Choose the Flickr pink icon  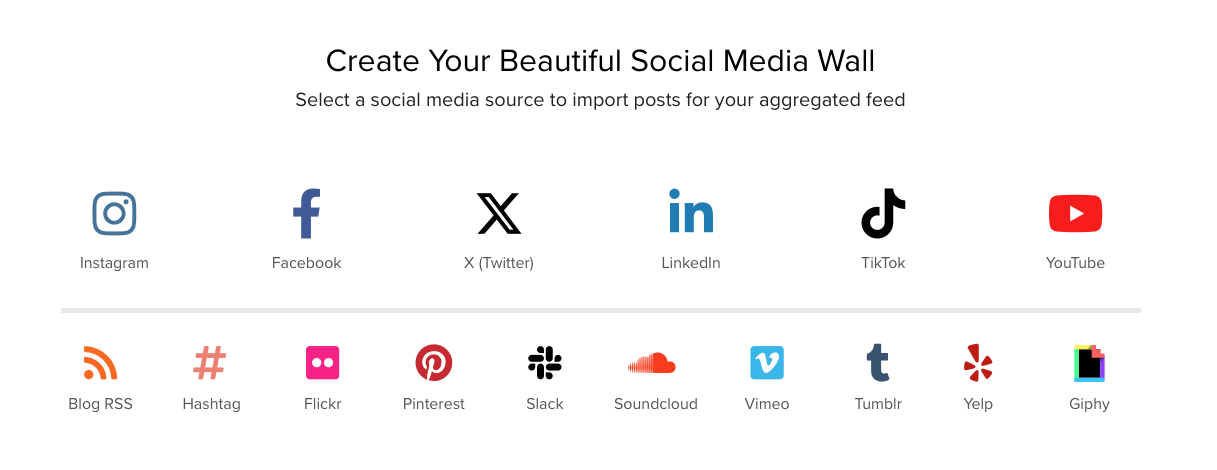pos(322,363)
